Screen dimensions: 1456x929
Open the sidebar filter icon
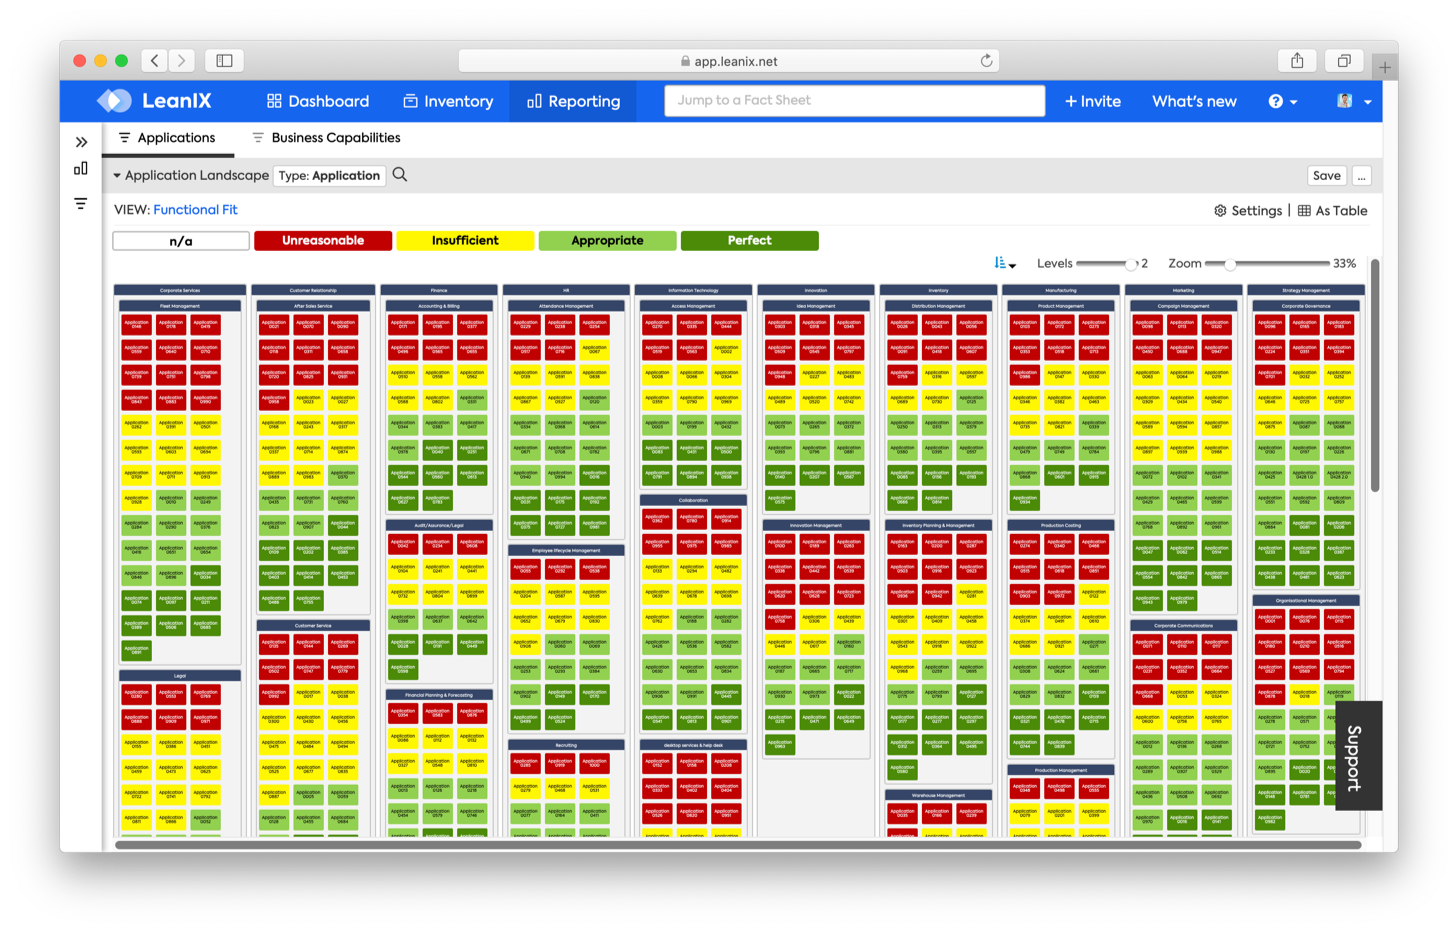[81, 204]
